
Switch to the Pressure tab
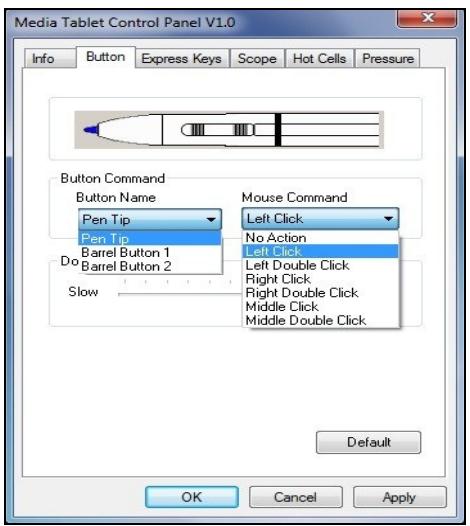387,59
